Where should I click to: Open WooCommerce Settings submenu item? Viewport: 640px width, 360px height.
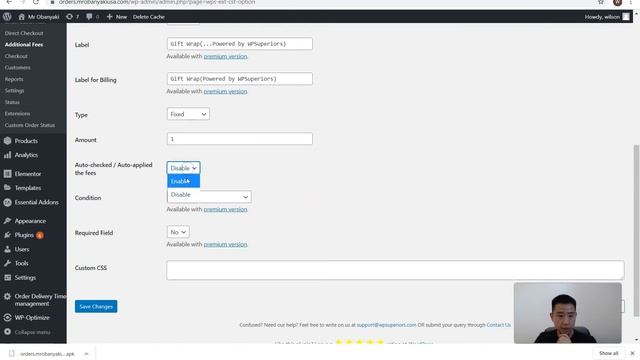point(14,91)
